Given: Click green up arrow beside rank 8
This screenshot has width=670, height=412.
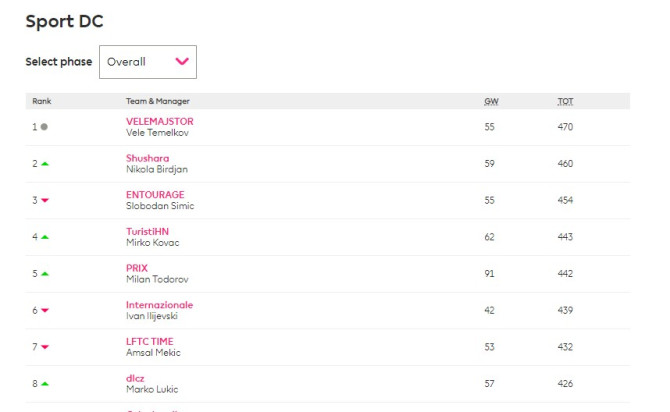Looking at the screenshot, I should pyautogui.click(x=44, y=384).
